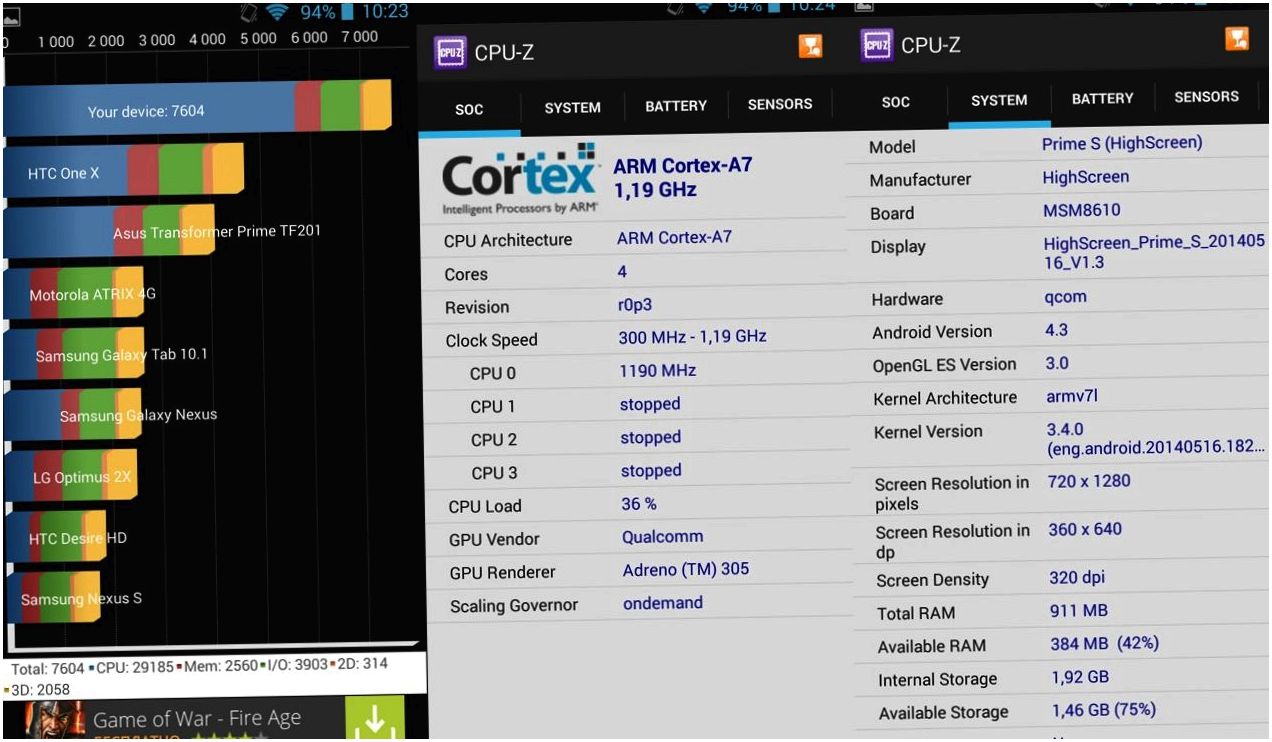The height and width of the screenshot is (742, 1272).
Task: Tap the green download arrow in the ad
Action: pyautogui.click(x=375, y=720)
